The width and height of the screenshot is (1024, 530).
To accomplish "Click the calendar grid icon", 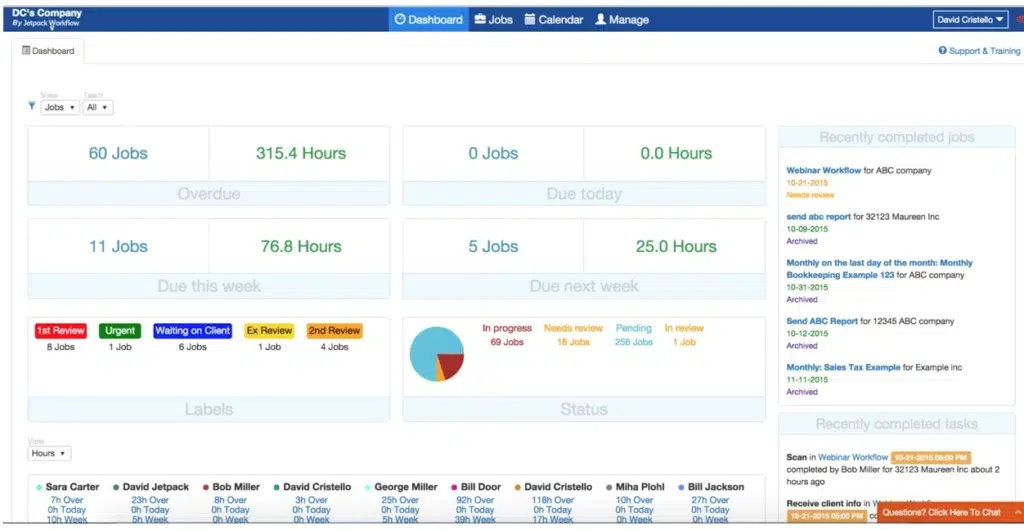I will pyautogui.click(x=530, y=19).
